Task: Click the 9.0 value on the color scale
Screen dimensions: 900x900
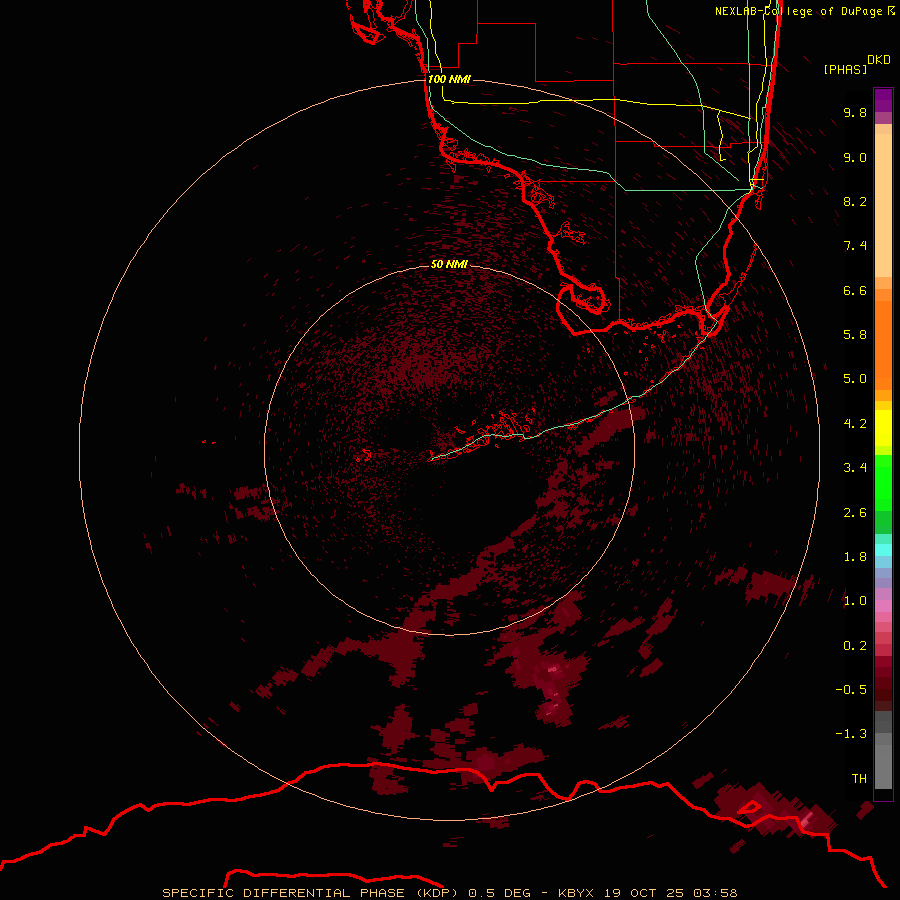Action: click(x=855, y=157)
